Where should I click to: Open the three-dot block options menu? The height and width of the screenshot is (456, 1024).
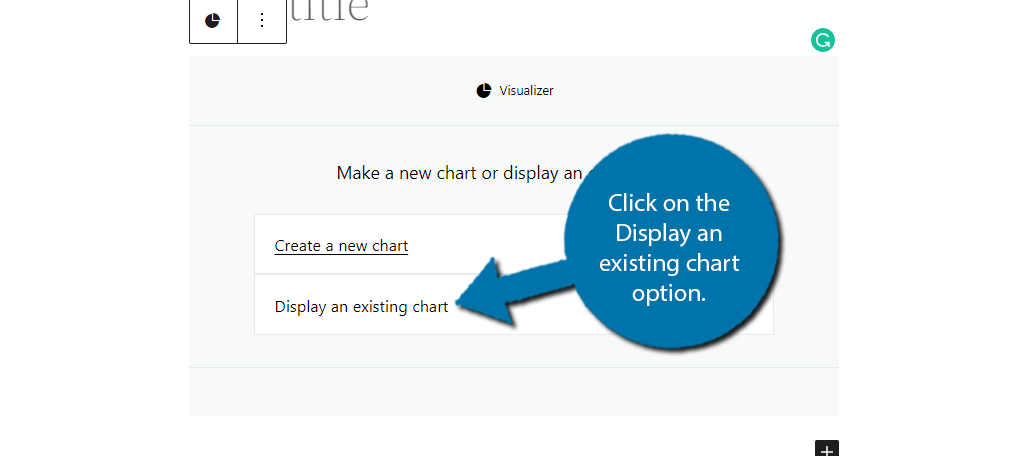[x=262, y=21]
